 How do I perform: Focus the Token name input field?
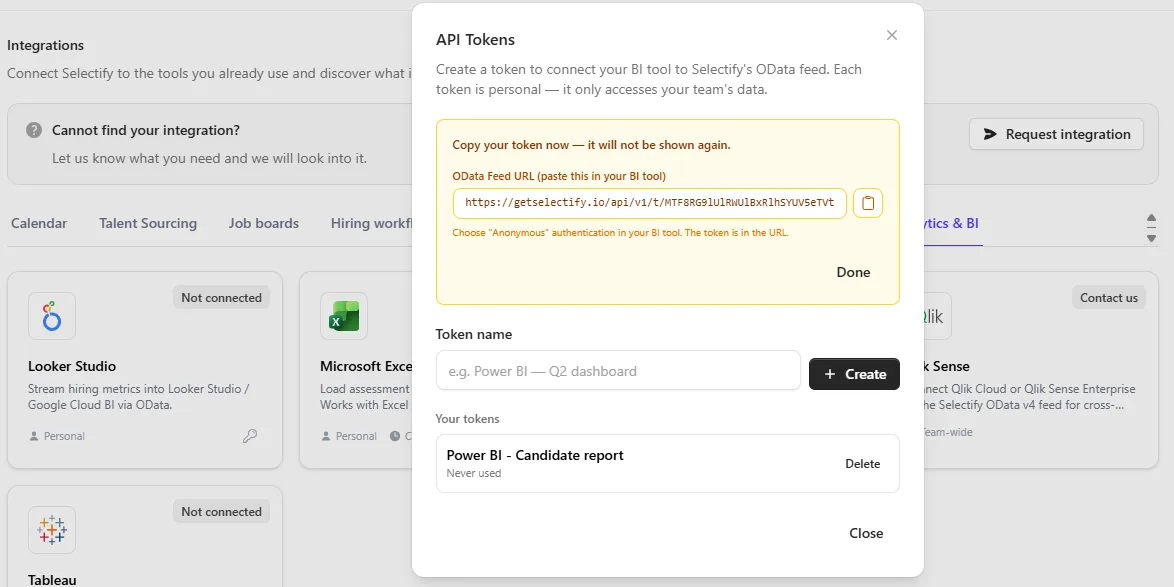618,371
